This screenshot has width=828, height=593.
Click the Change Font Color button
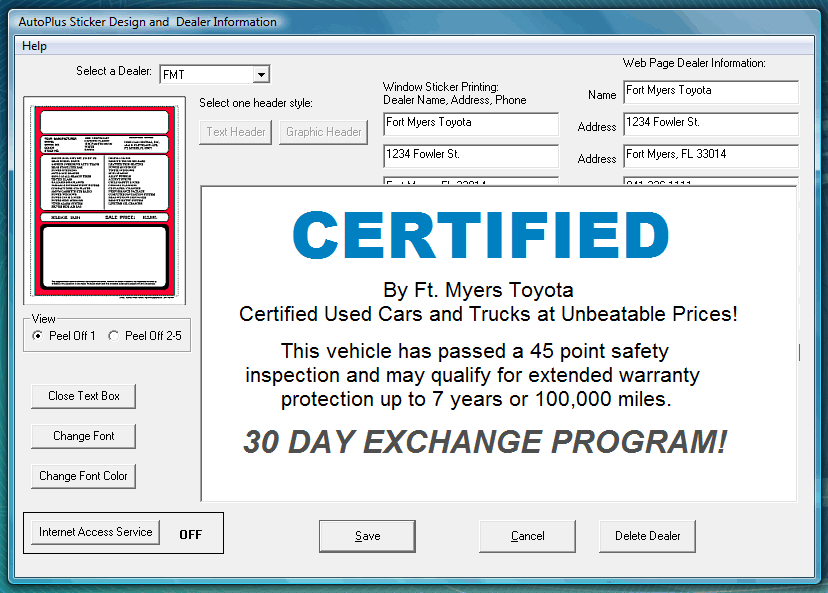coord(83,476)
